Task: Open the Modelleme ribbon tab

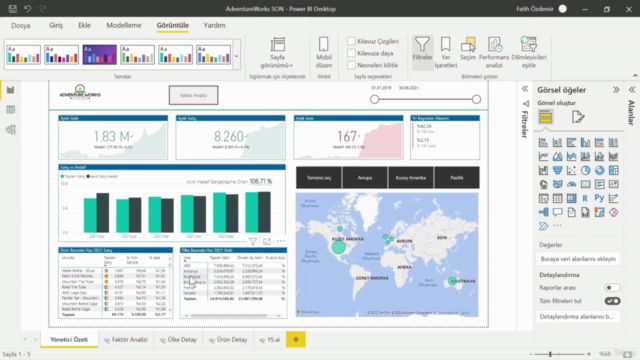Action: (x=124, y=25)
